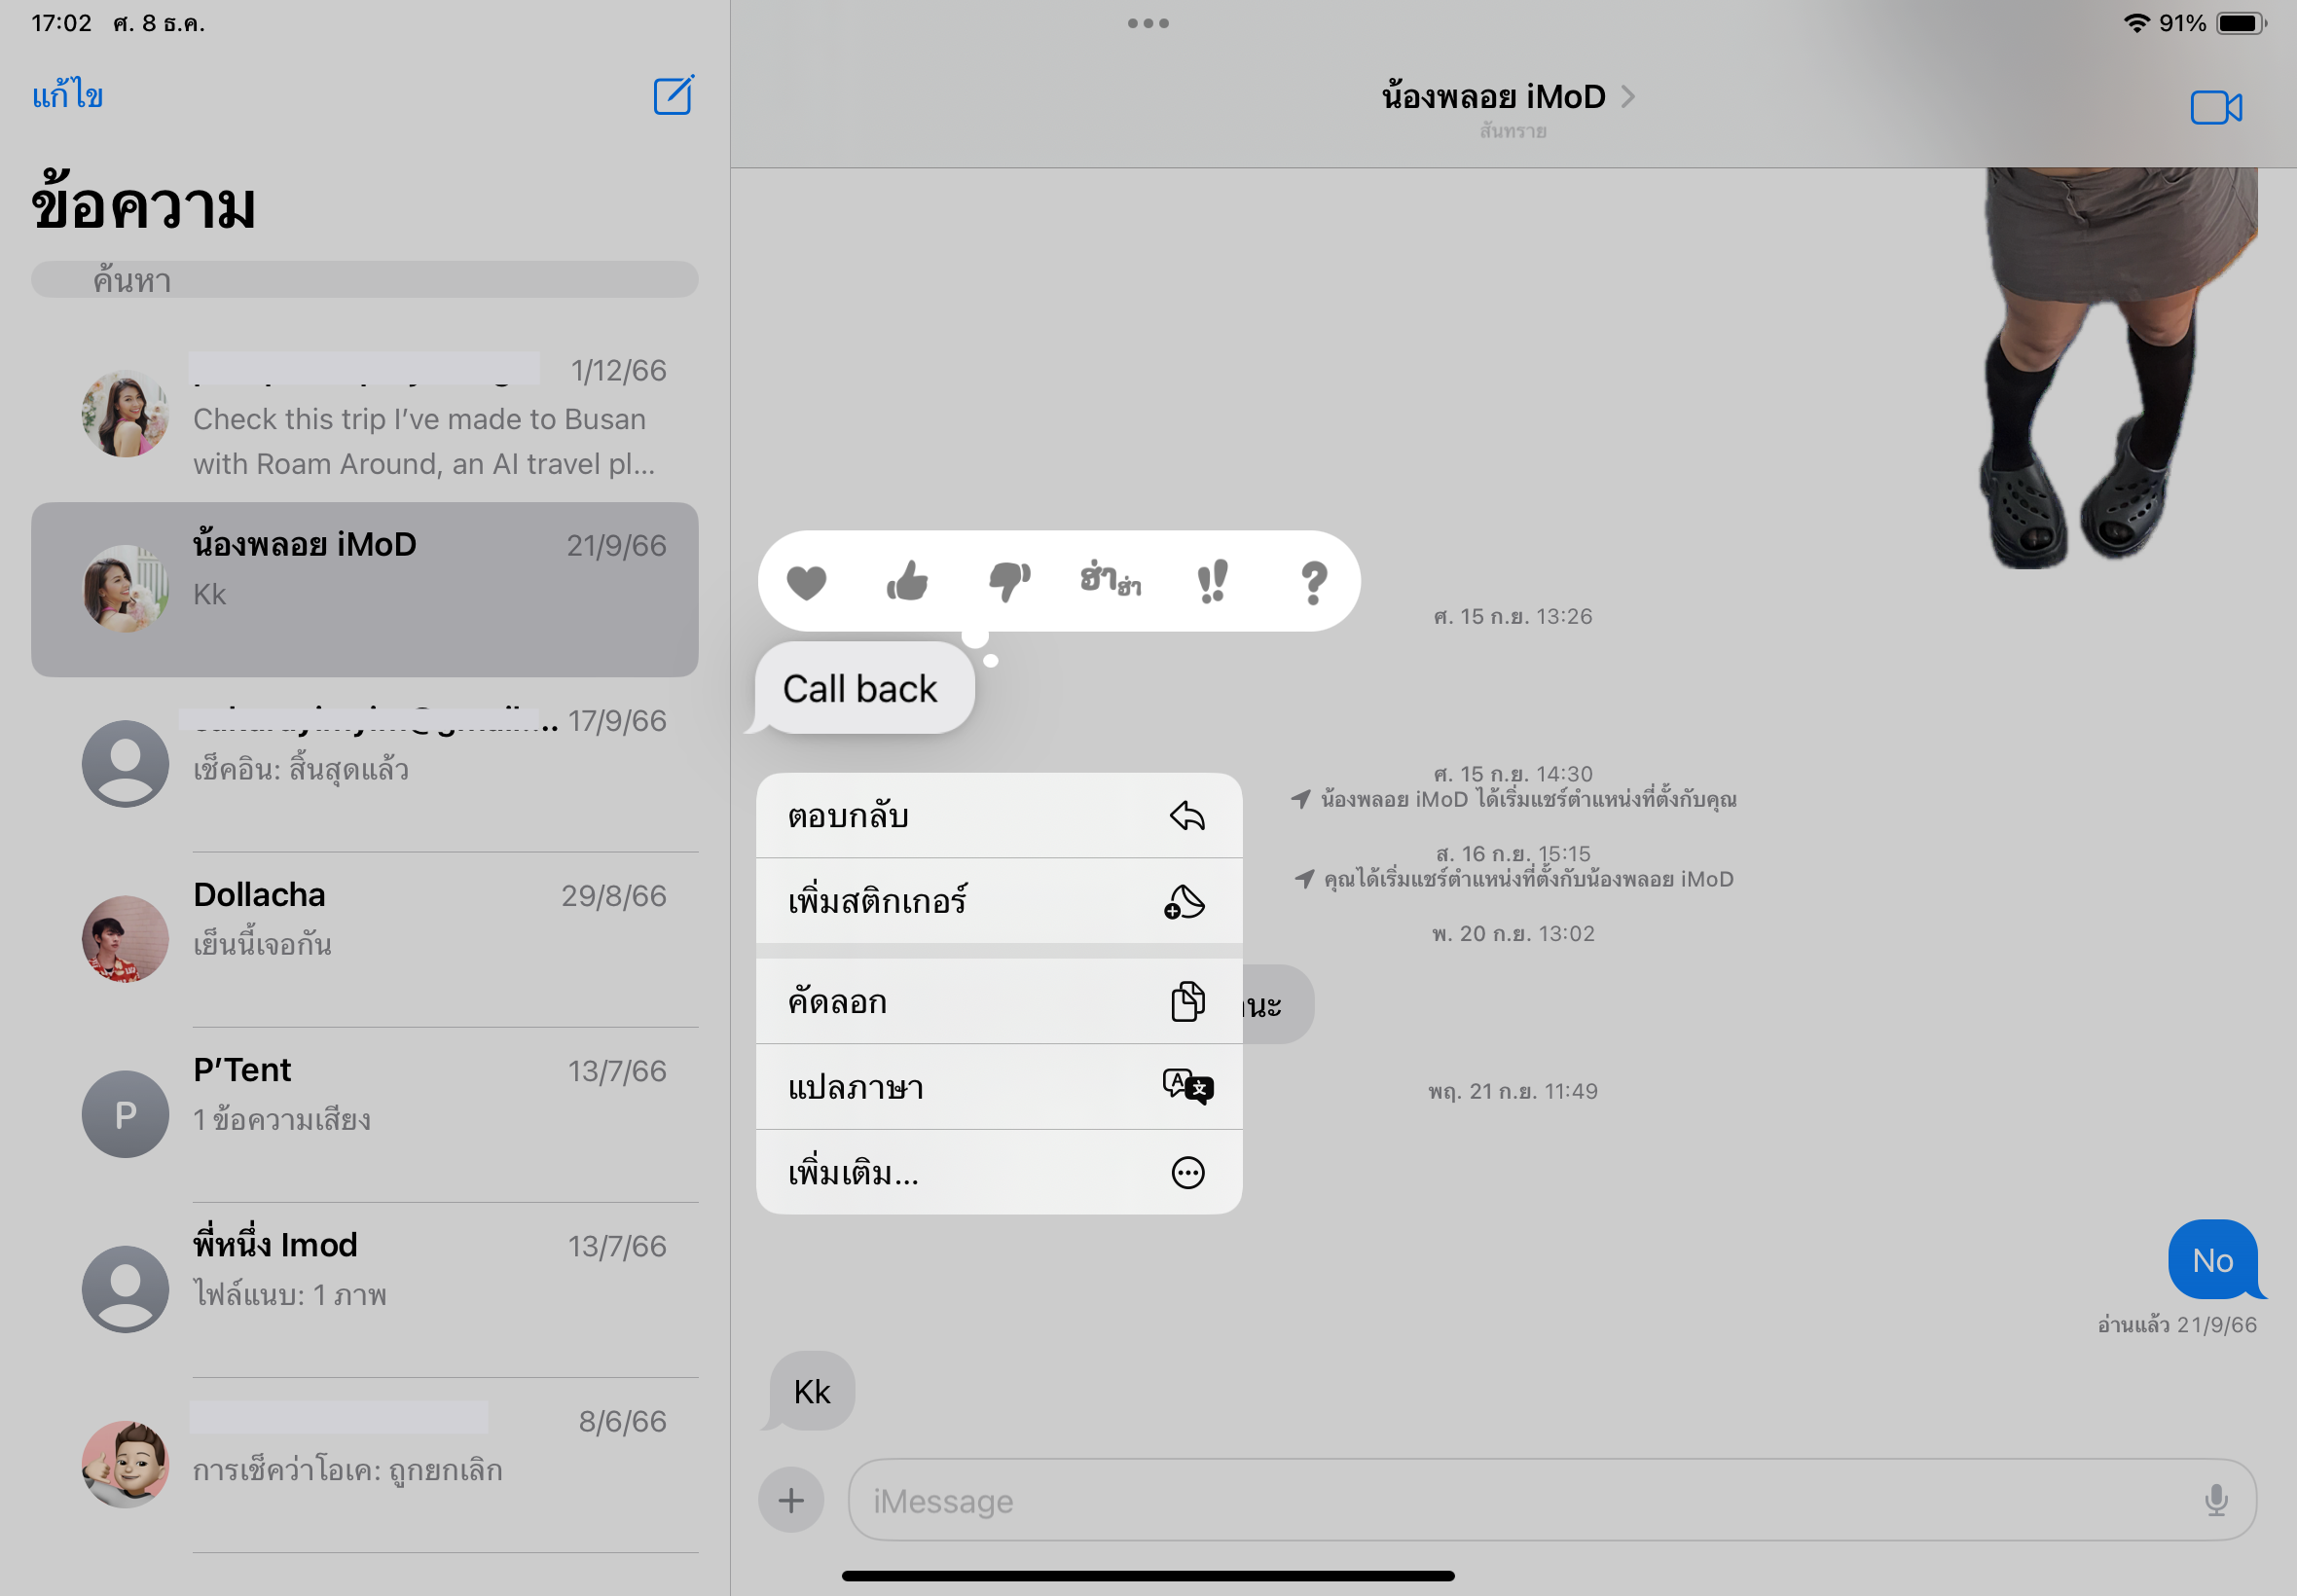The height and width of the screenshot is (1596, 2297).
Task: Open the three-dot multitasking menu
Action: [x=1147, y=23]
